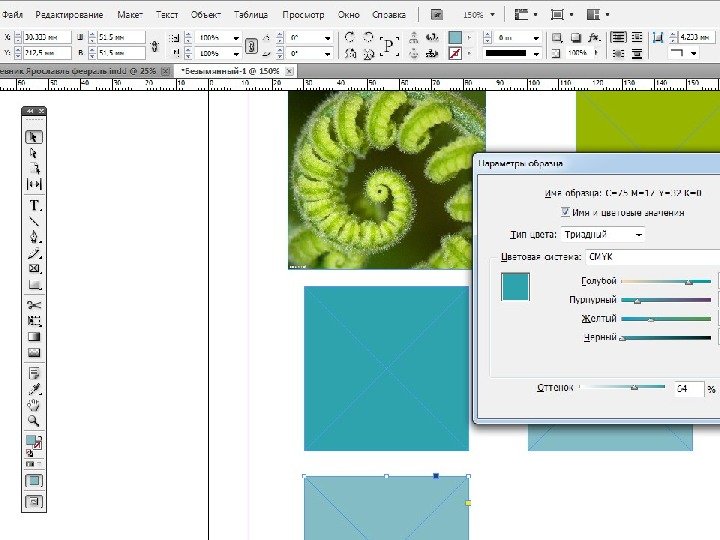Click the select container (P) icon in control bar

388,45
